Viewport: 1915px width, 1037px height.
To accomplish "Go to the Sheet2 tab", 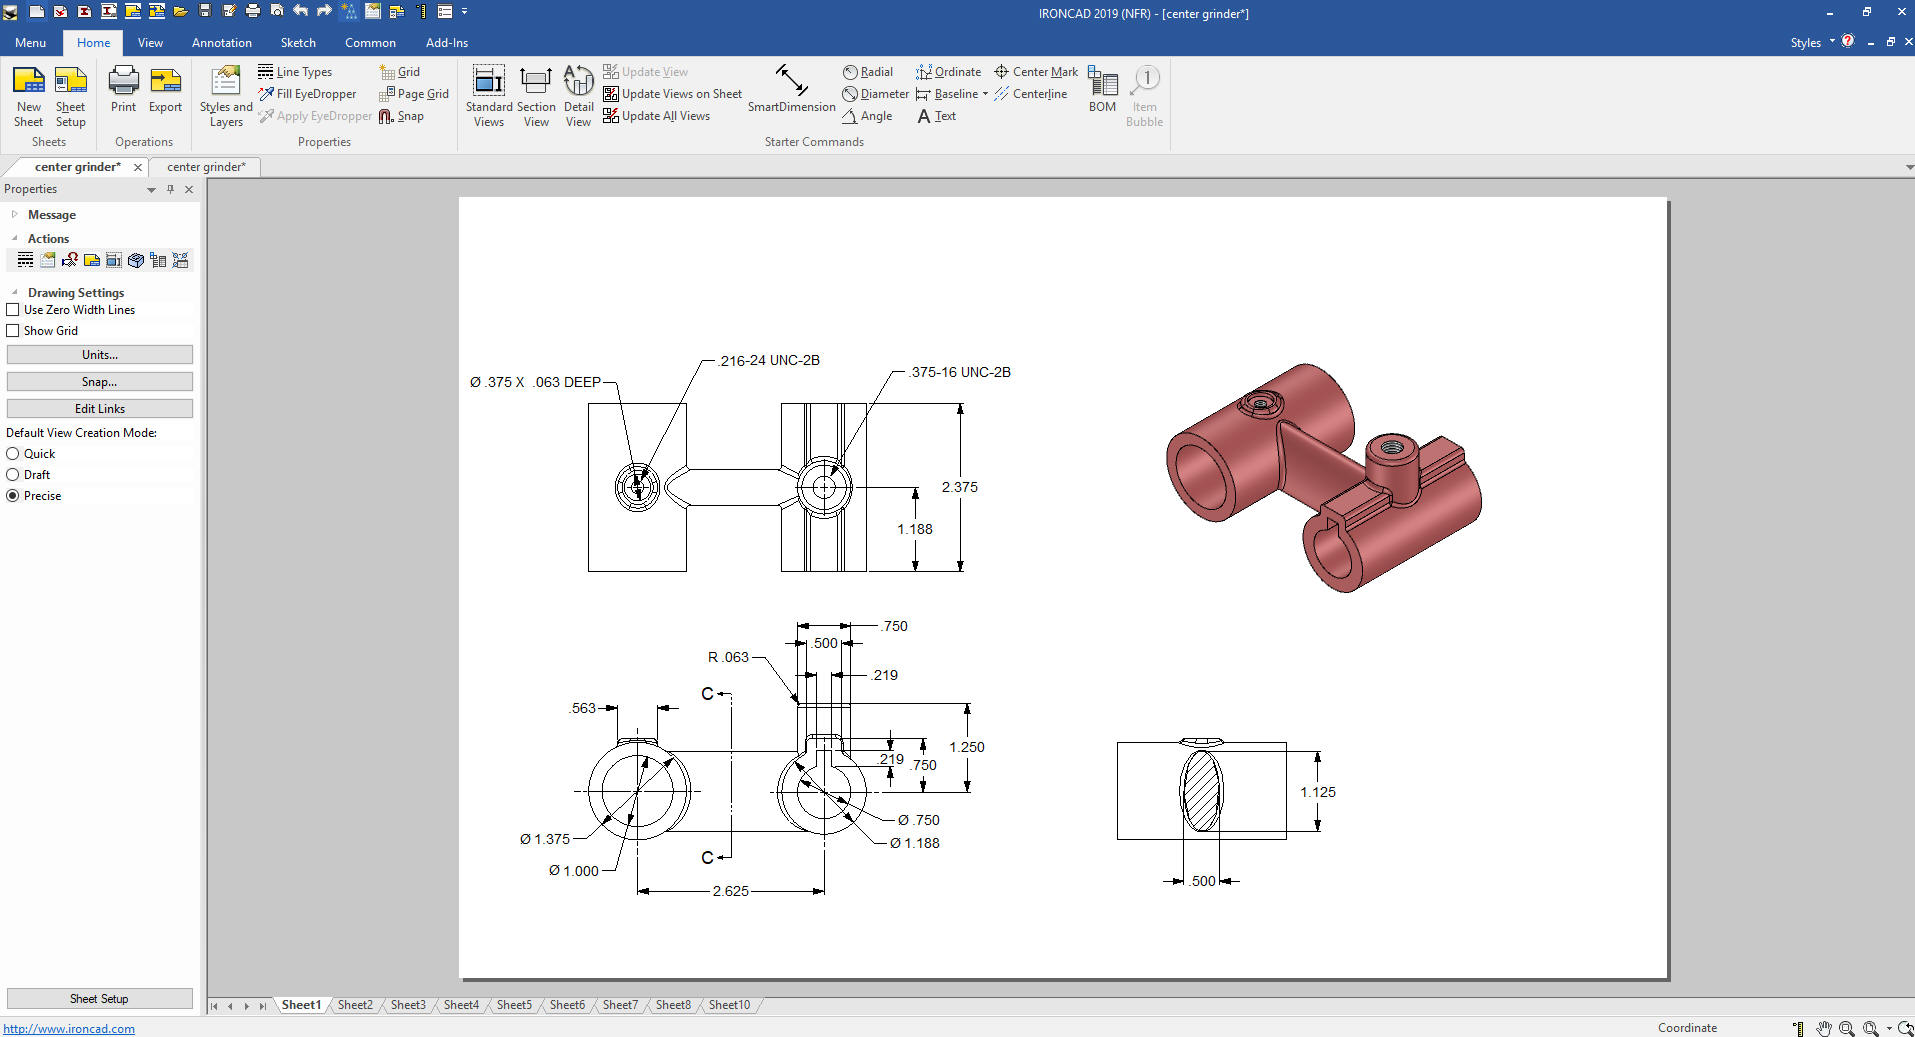I will pos(355,1005).
